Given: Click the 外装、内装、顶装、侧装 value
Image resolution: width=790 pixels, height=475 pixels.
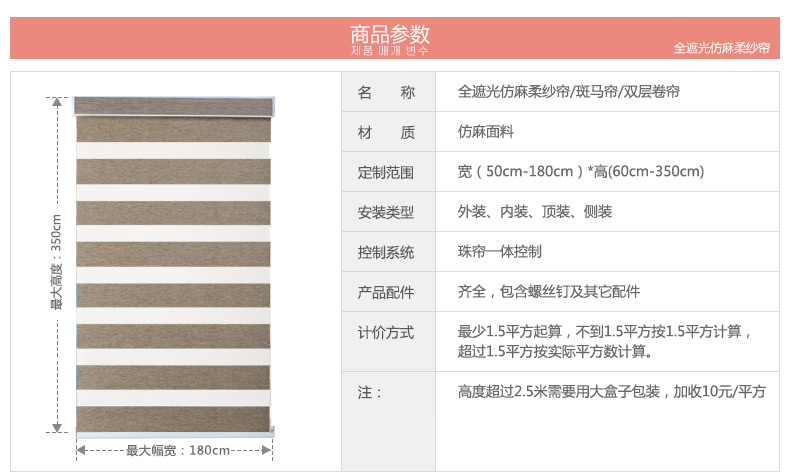Looking at the screenshot, I should [x=535, y=212].
